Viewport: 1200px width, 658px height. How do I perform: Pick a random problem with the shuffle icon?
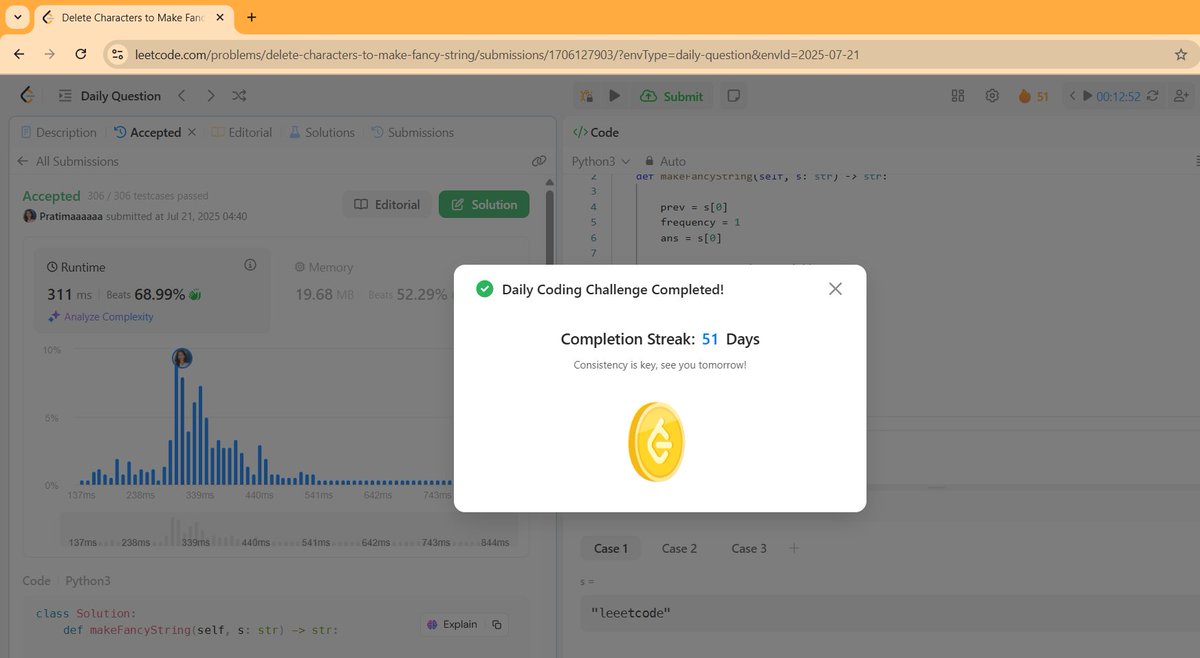(239, 96)
